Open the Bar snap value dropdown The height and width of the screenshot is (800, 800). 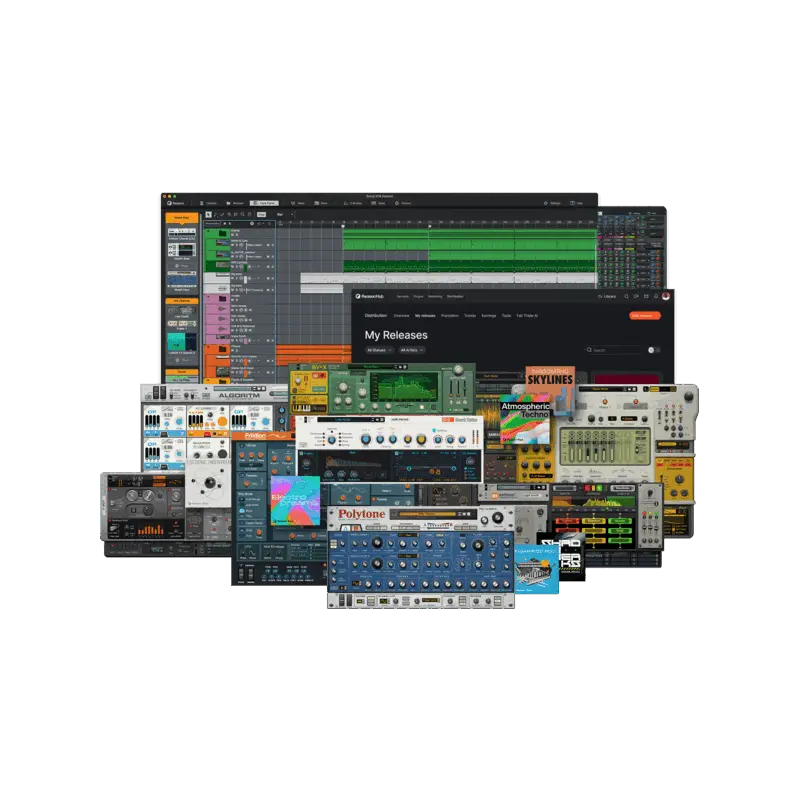[284, 215]
